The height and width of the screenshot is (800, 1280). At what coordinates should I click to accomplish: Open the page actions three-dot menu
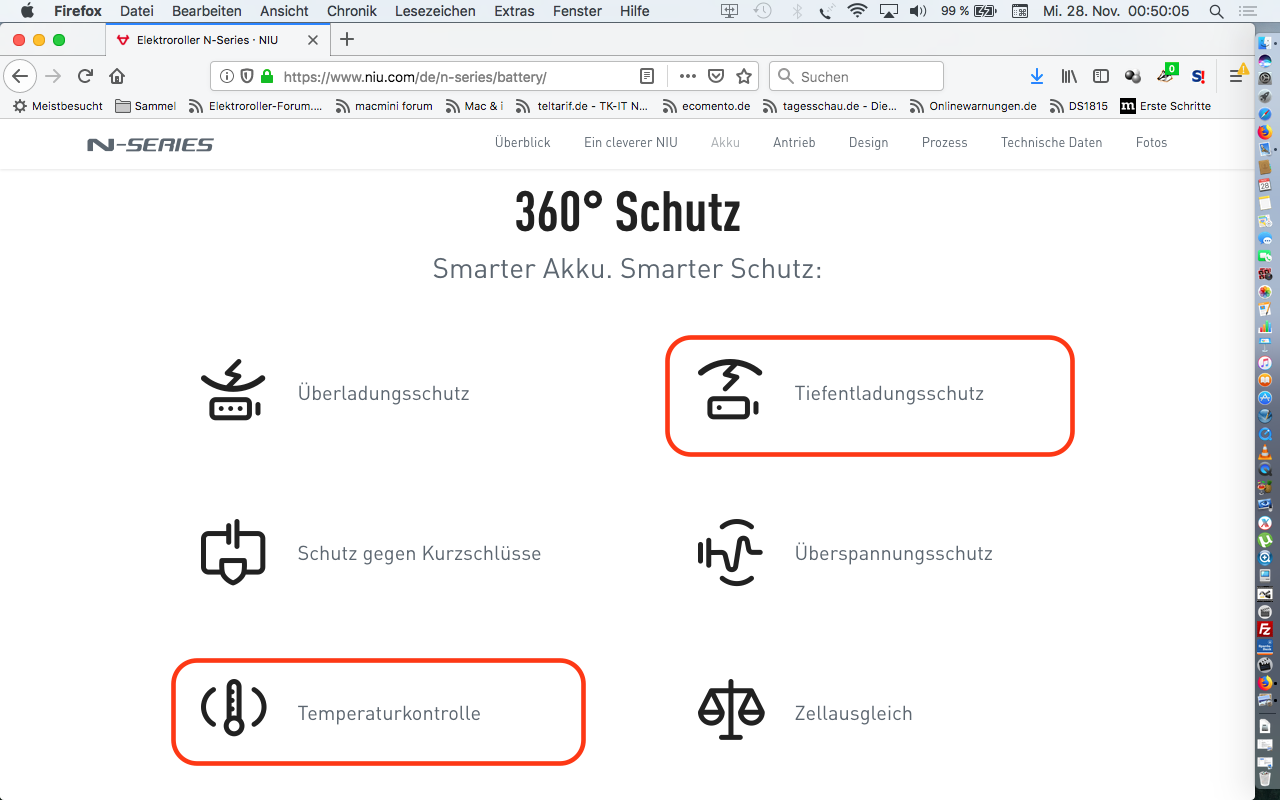click(687, 76)
